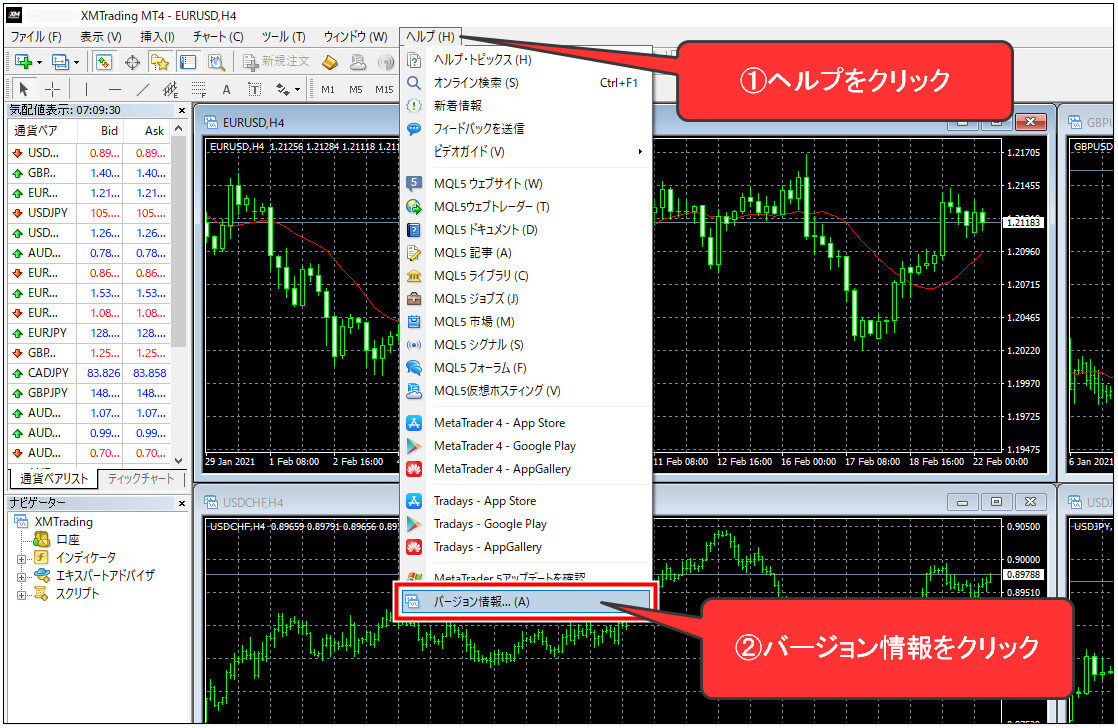Choose MQL5ウェブトレーダー (T) entry

tap(526, 207)
